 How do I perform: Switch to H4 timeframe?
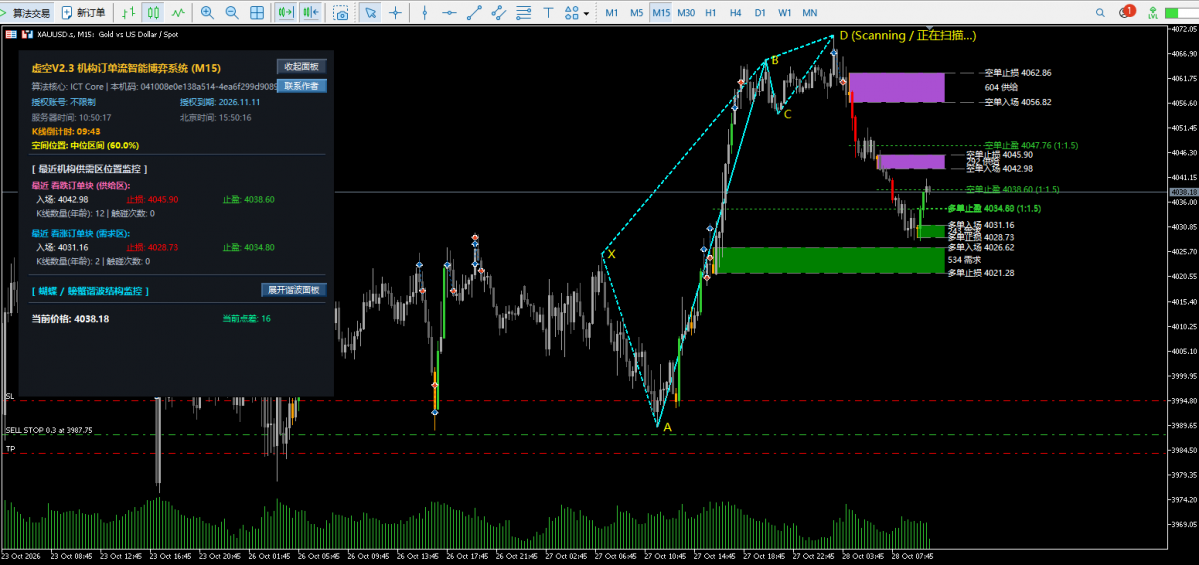(x=735, y=12)
